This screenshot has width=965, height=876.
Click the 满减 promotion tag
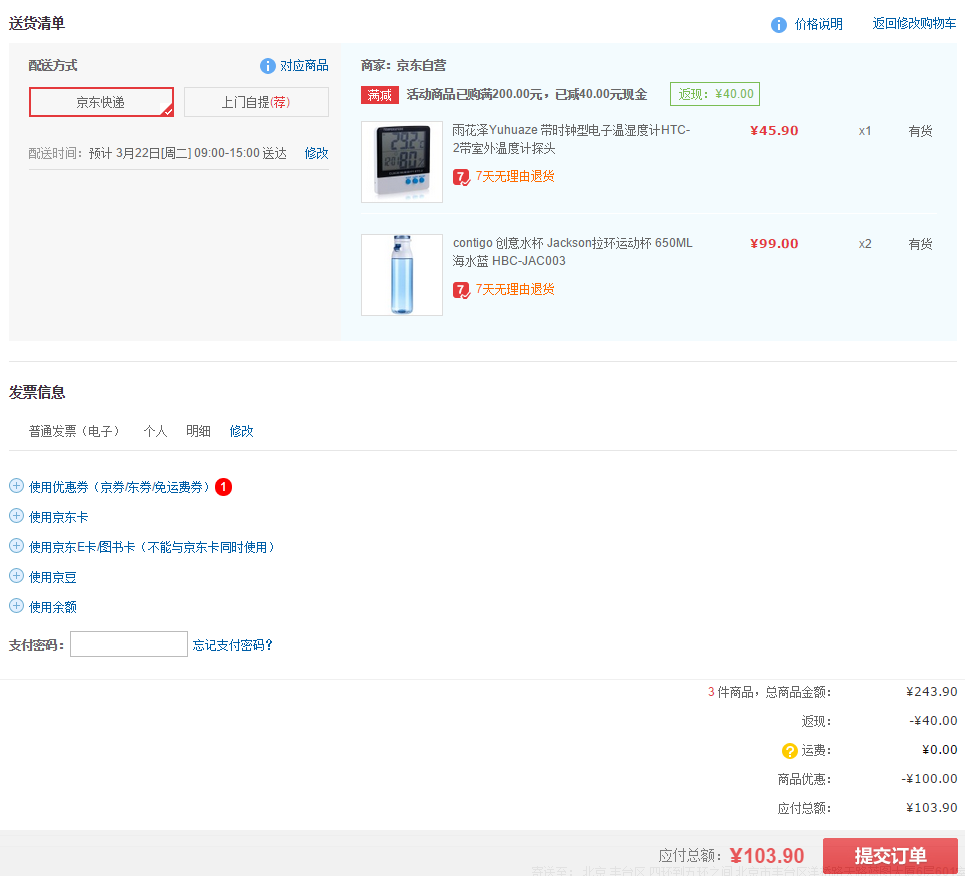pos(380,95)
